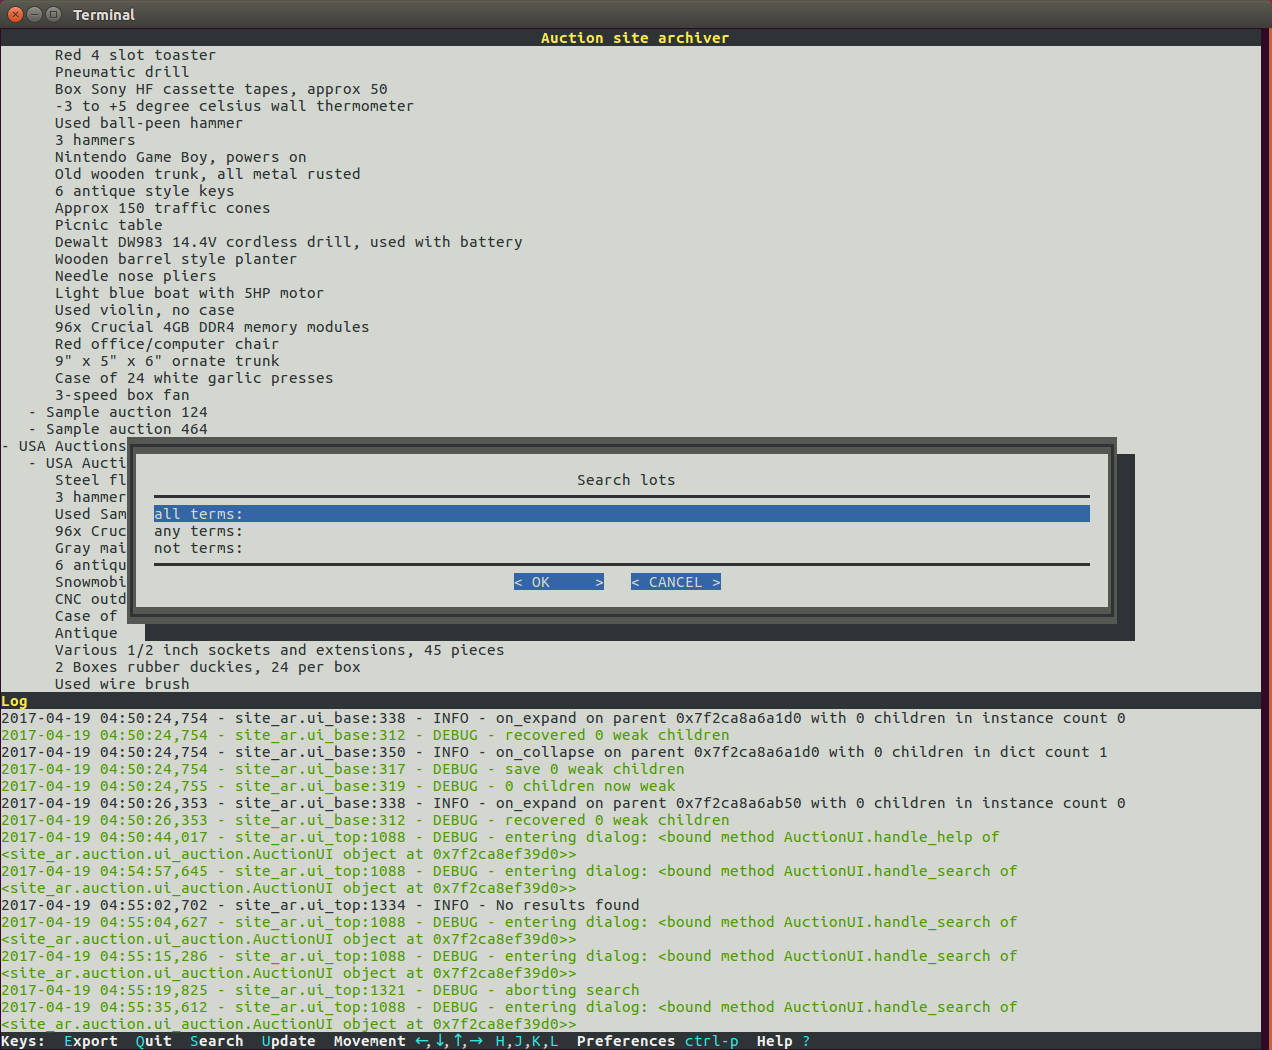The image size is (1272, 1050).
Task: Click the 'Search lots' dialog title
Action: point(626,480)
